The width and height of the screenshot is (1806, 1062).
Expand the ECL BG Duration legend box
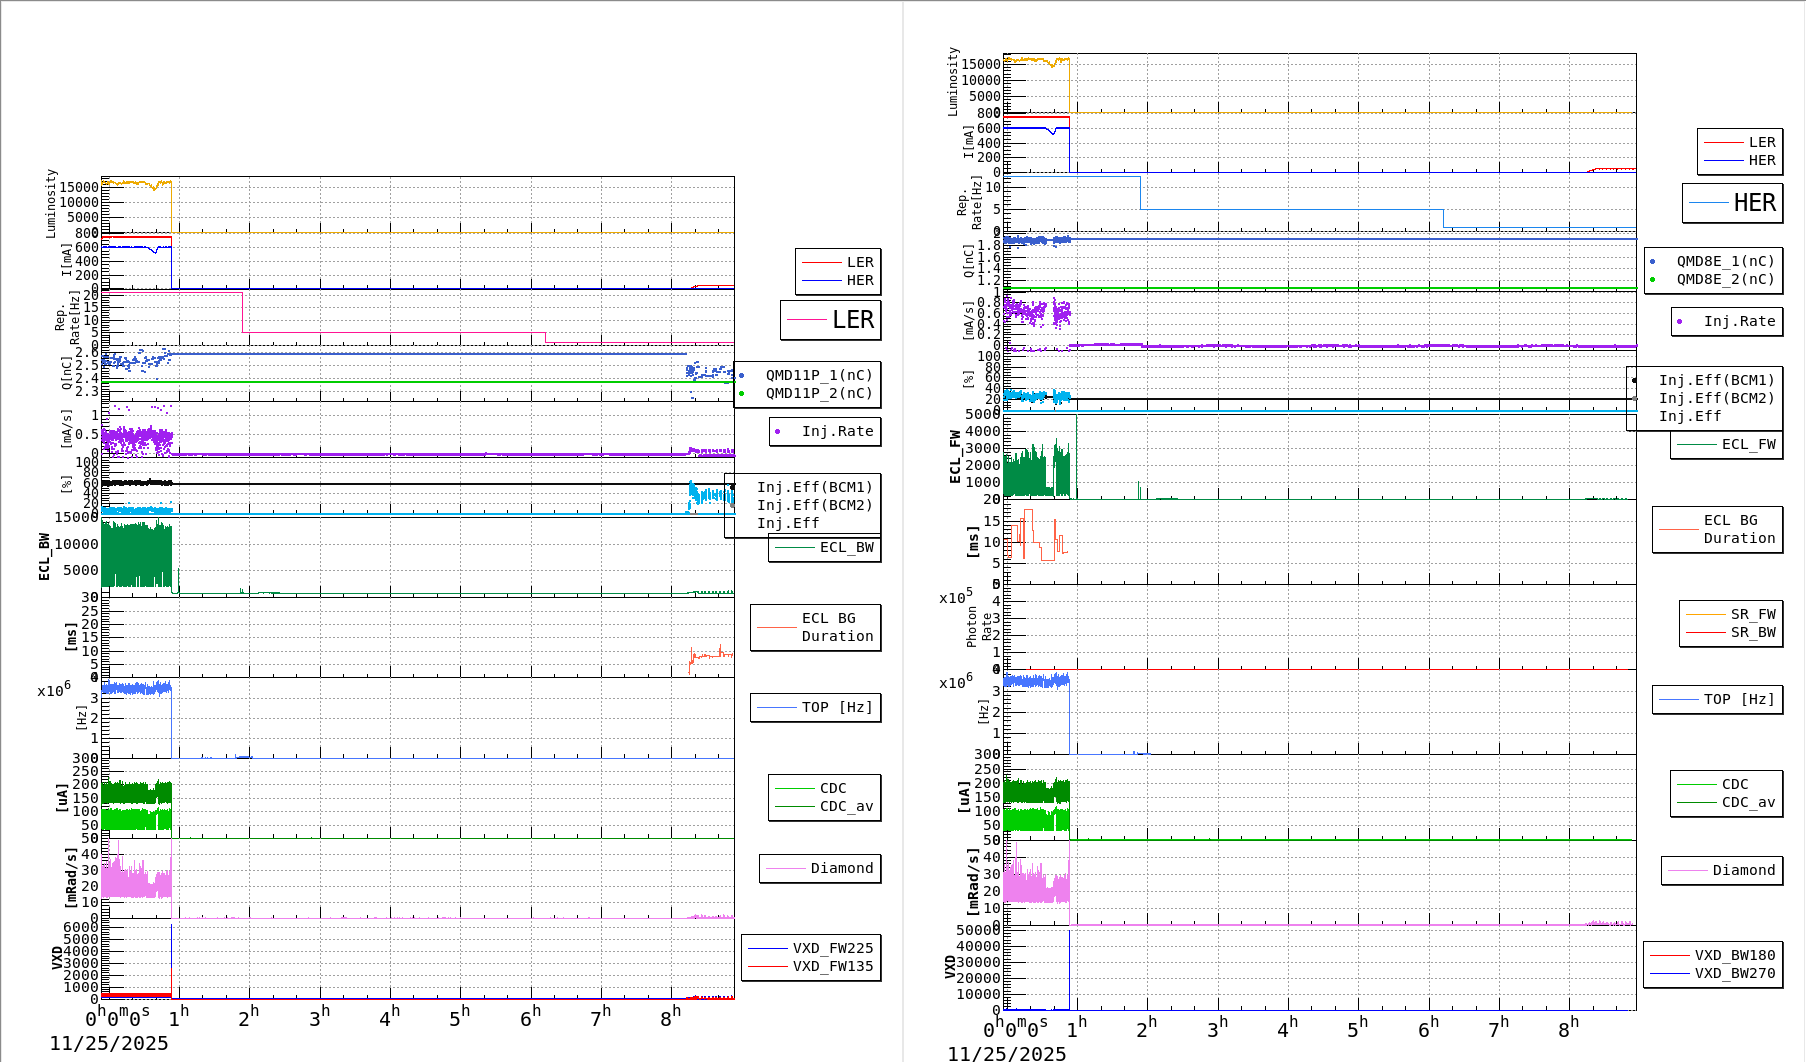click(815, 627)
